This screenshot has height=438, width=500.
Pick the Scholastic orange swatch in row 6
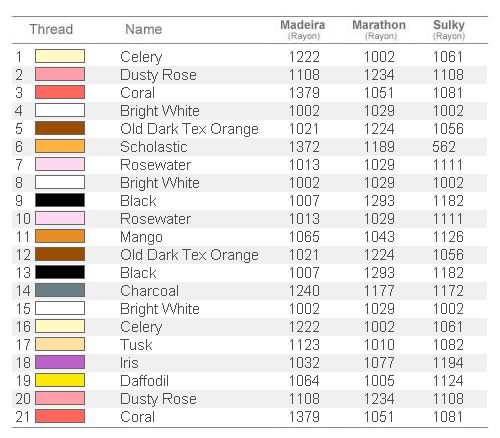[x=60, y=146]
